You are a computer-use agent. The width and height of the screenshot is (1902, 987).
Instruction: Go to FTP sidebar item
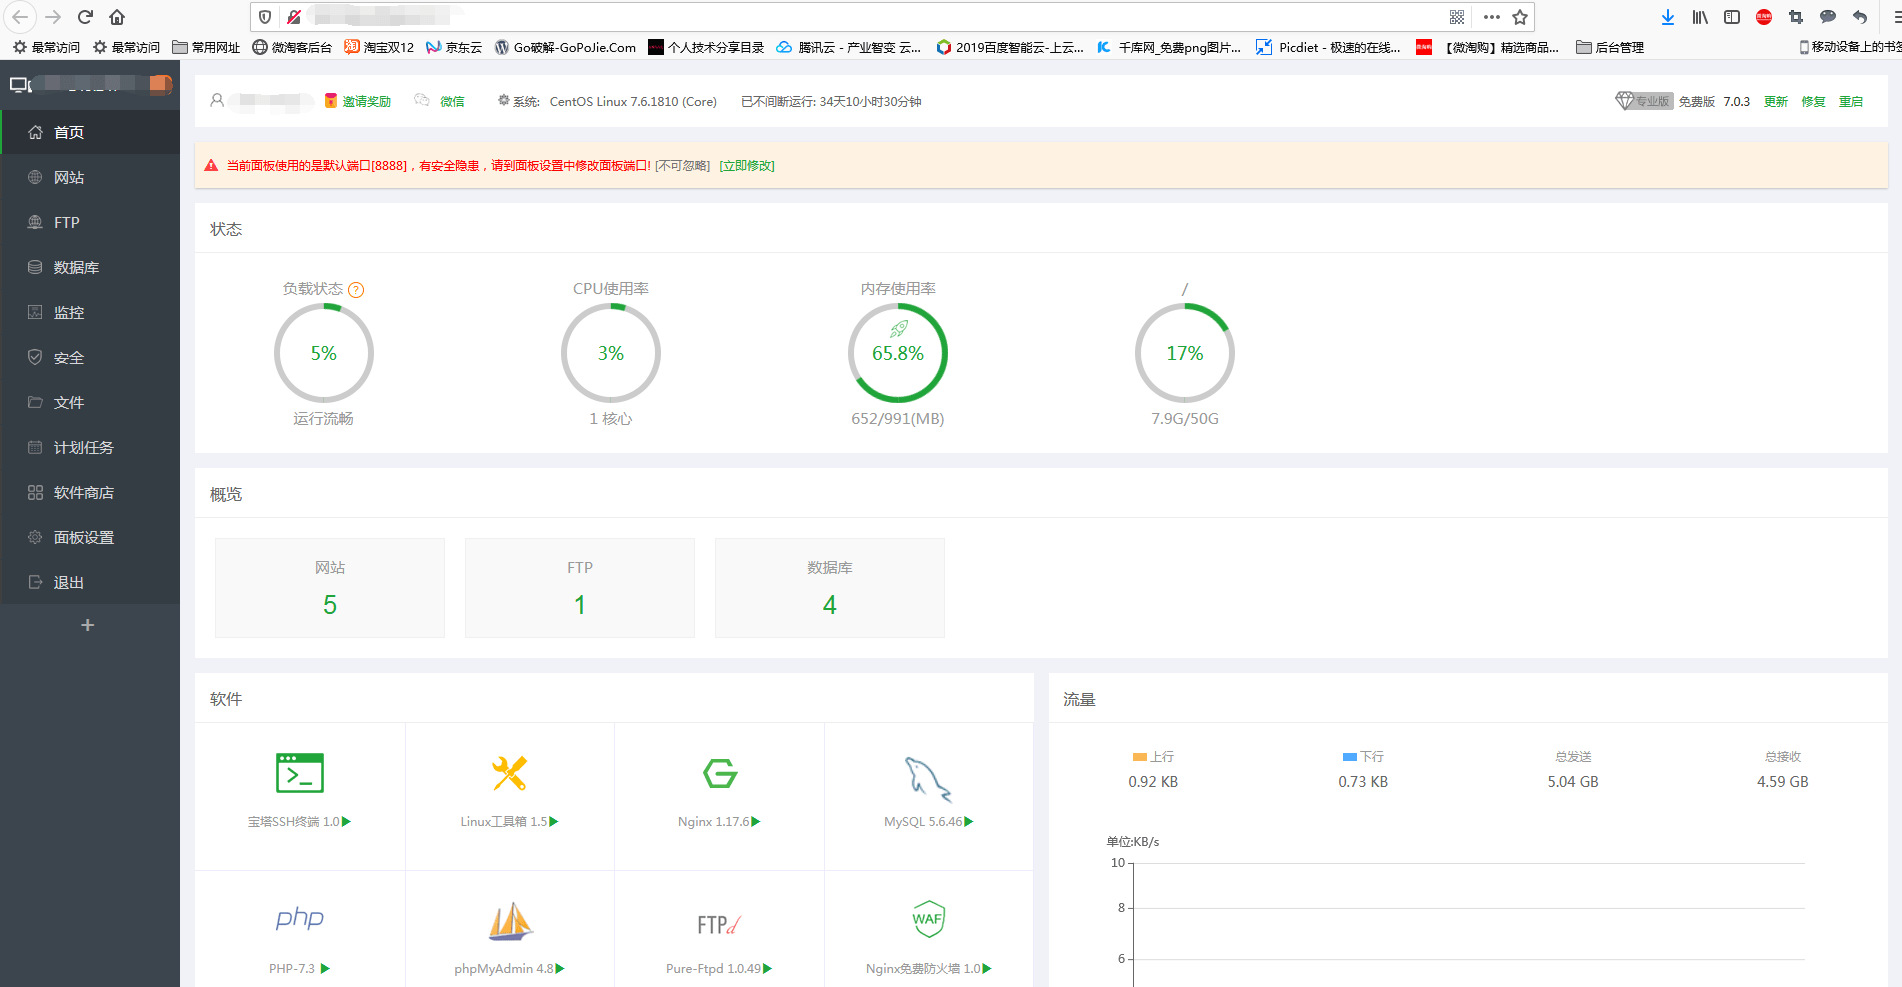point(90,222)
